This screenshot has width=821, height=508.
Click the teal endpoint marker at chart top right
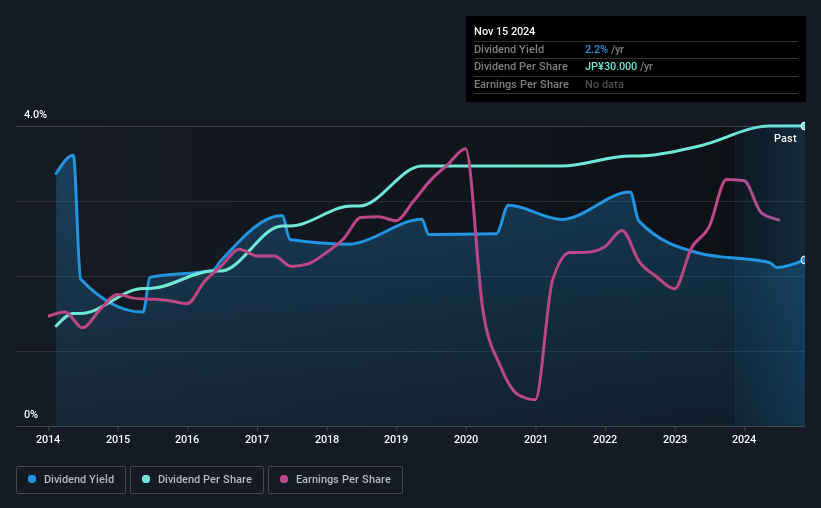[803, 126]
